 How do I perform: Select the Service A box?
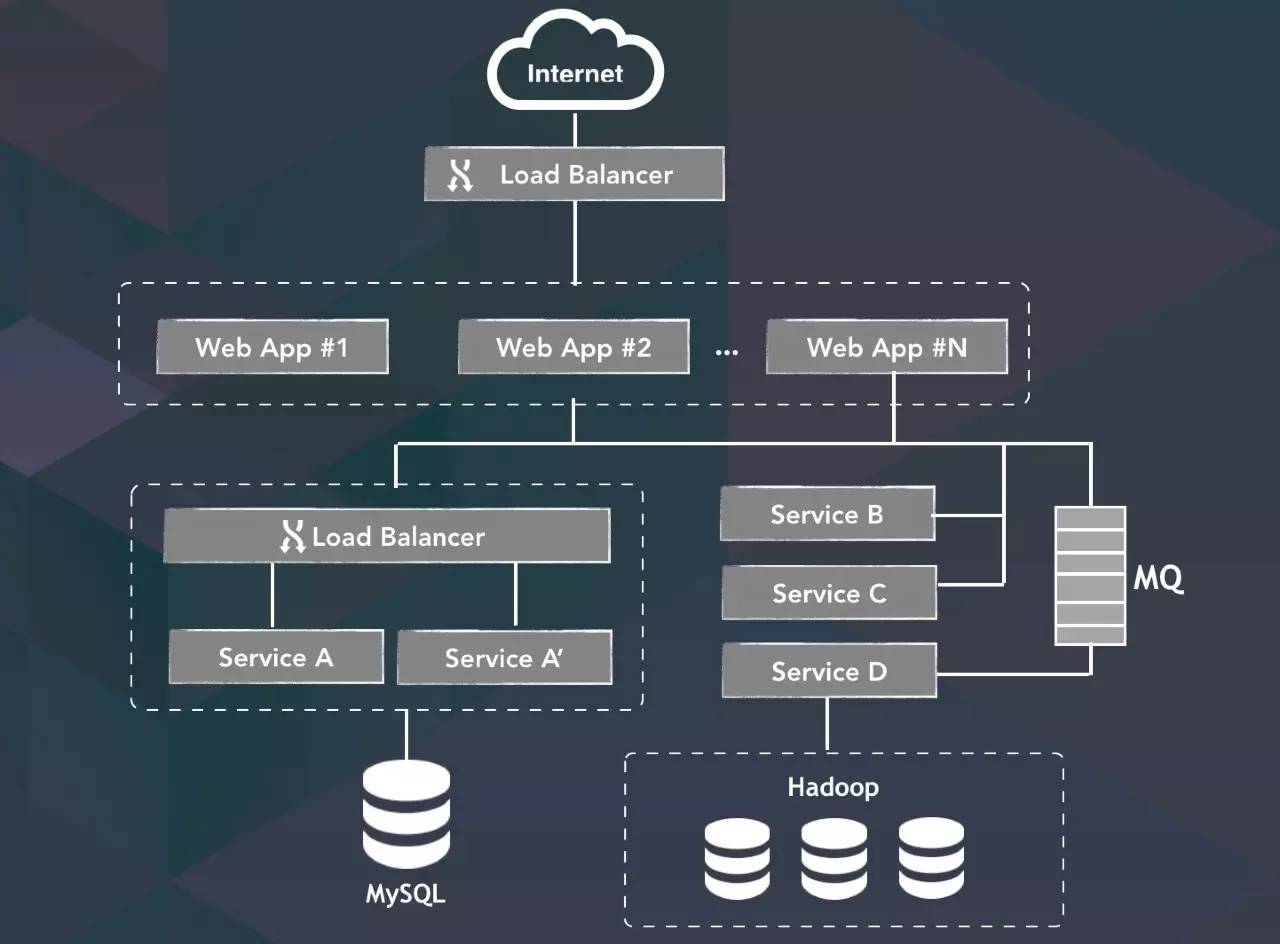(x=276, y=657)
